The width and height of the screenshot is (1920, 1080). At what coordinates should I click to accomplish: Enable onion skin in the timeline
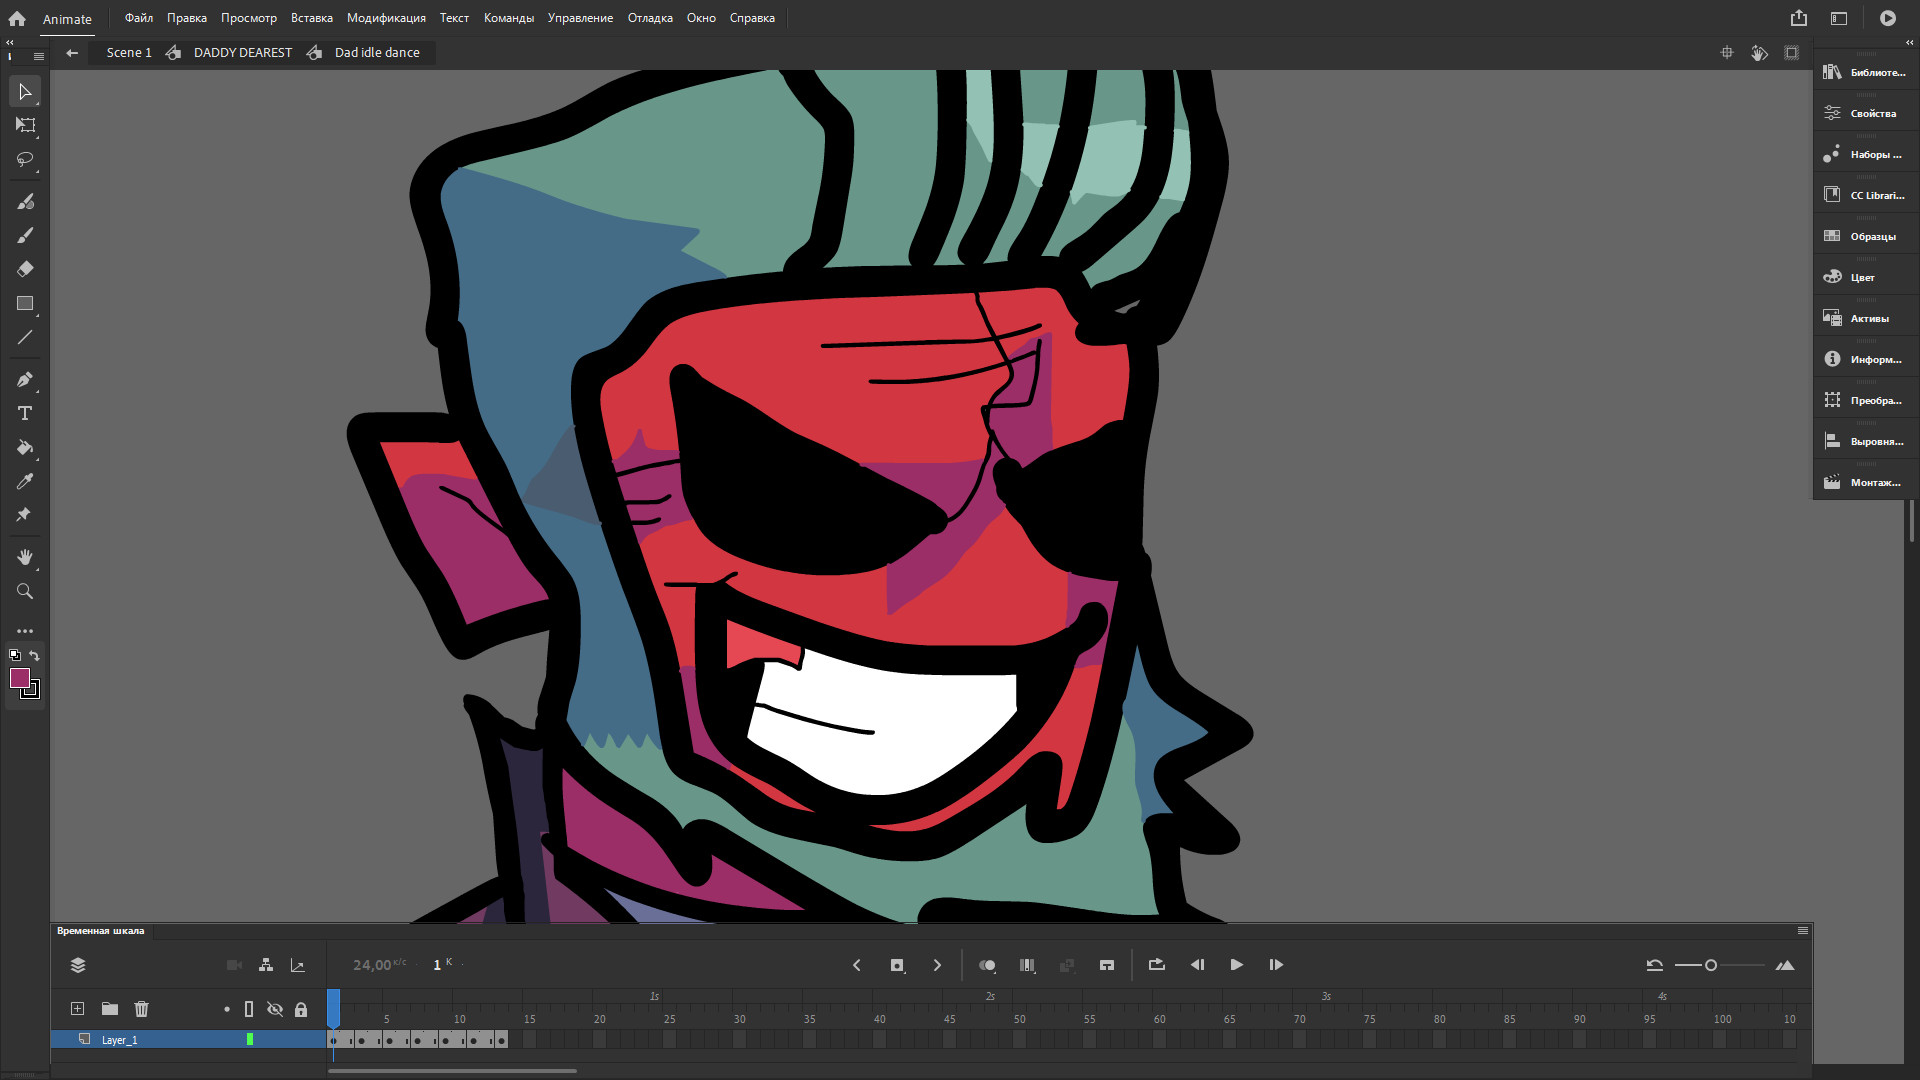(x=987, y=965)
